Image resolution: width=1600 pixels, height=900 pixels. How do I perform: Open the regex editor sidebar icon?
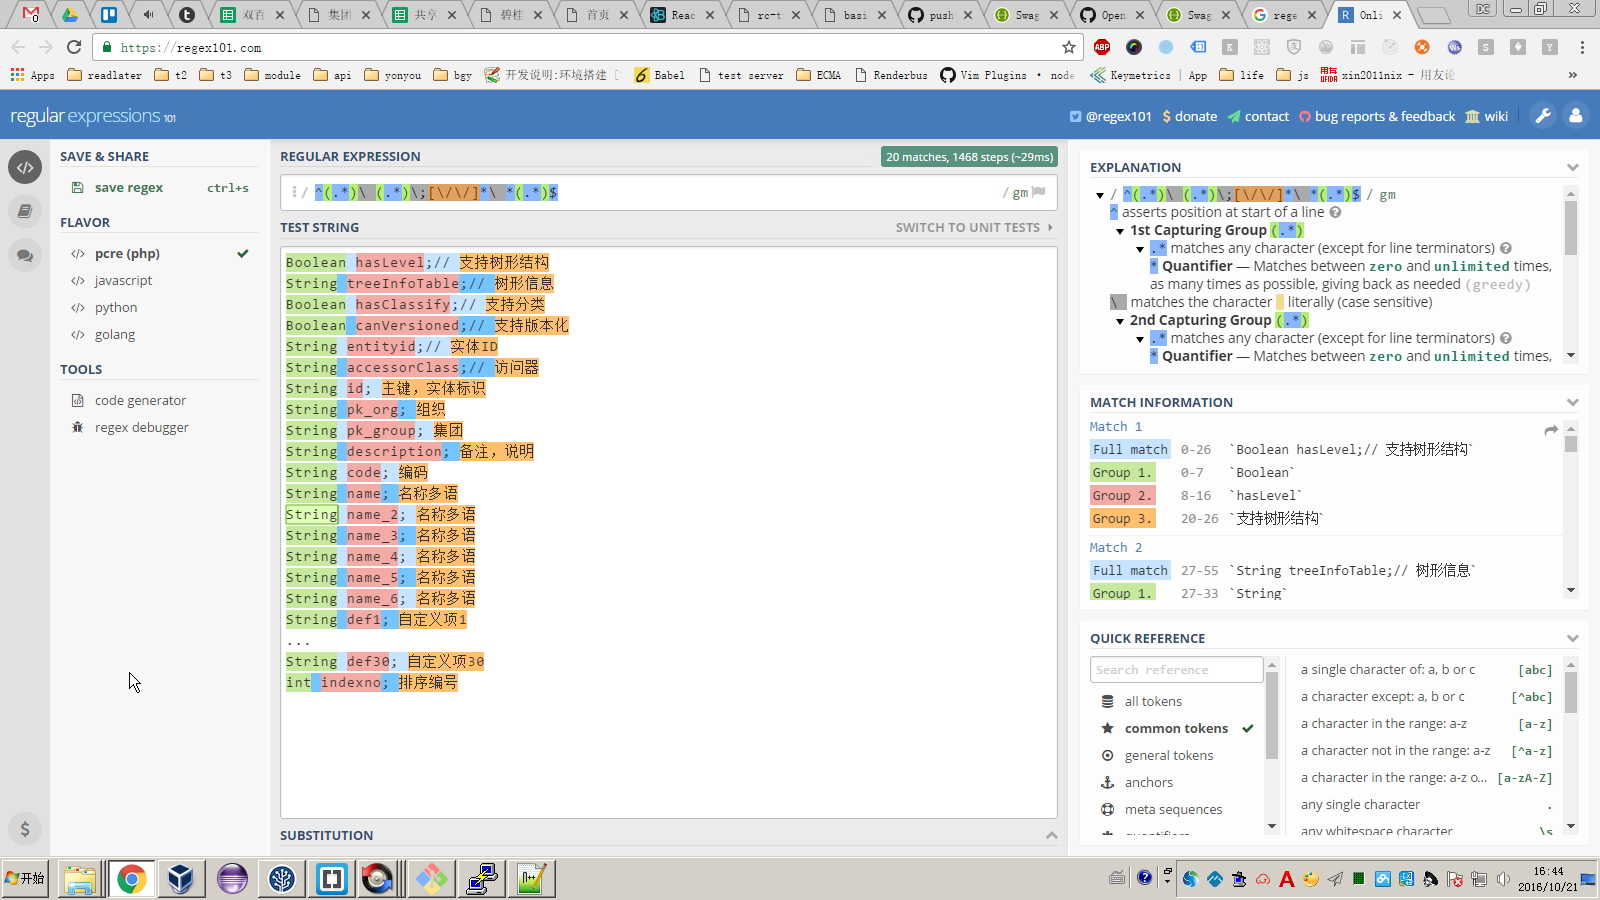click(x=25, y=167)
